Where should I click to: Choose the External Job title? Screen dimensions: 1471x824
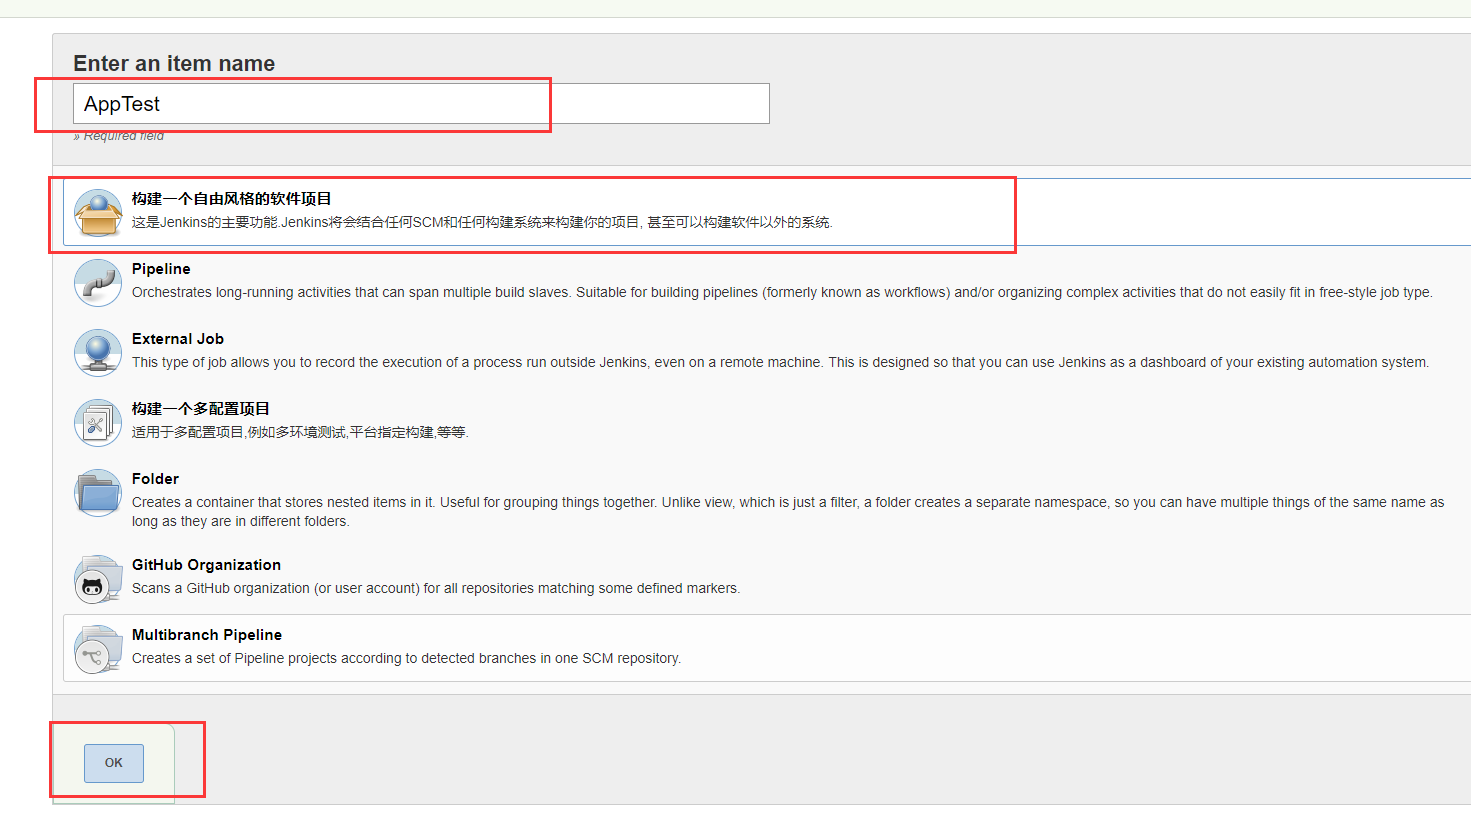point(178,339)
